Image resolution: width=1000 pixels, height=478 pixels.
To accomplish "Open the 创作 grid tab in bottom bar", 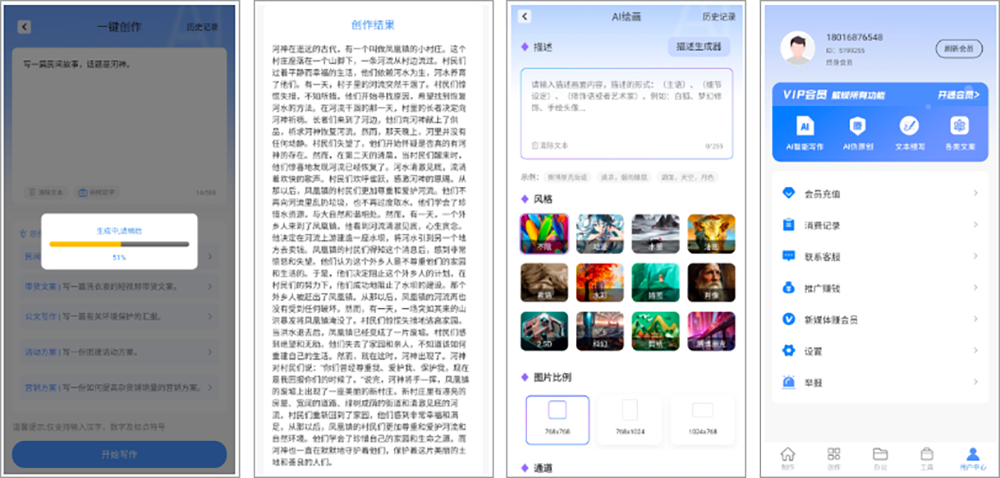I will 834,458.
